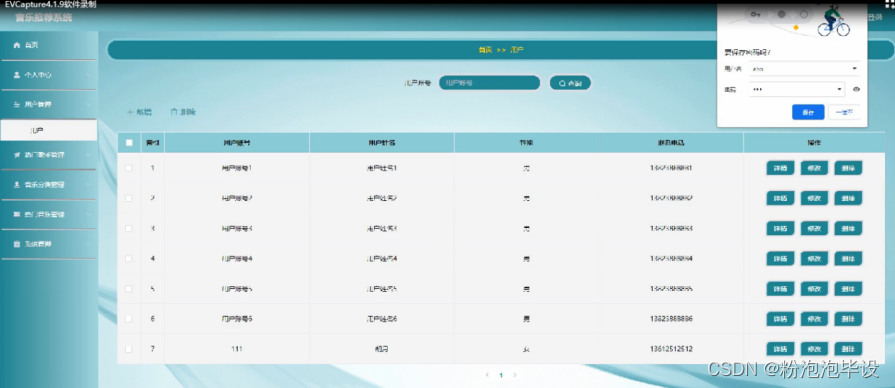Screen dimensions: 895x388
Task: Click the icon beside 系统管理
Action: [x=16, y=244]
